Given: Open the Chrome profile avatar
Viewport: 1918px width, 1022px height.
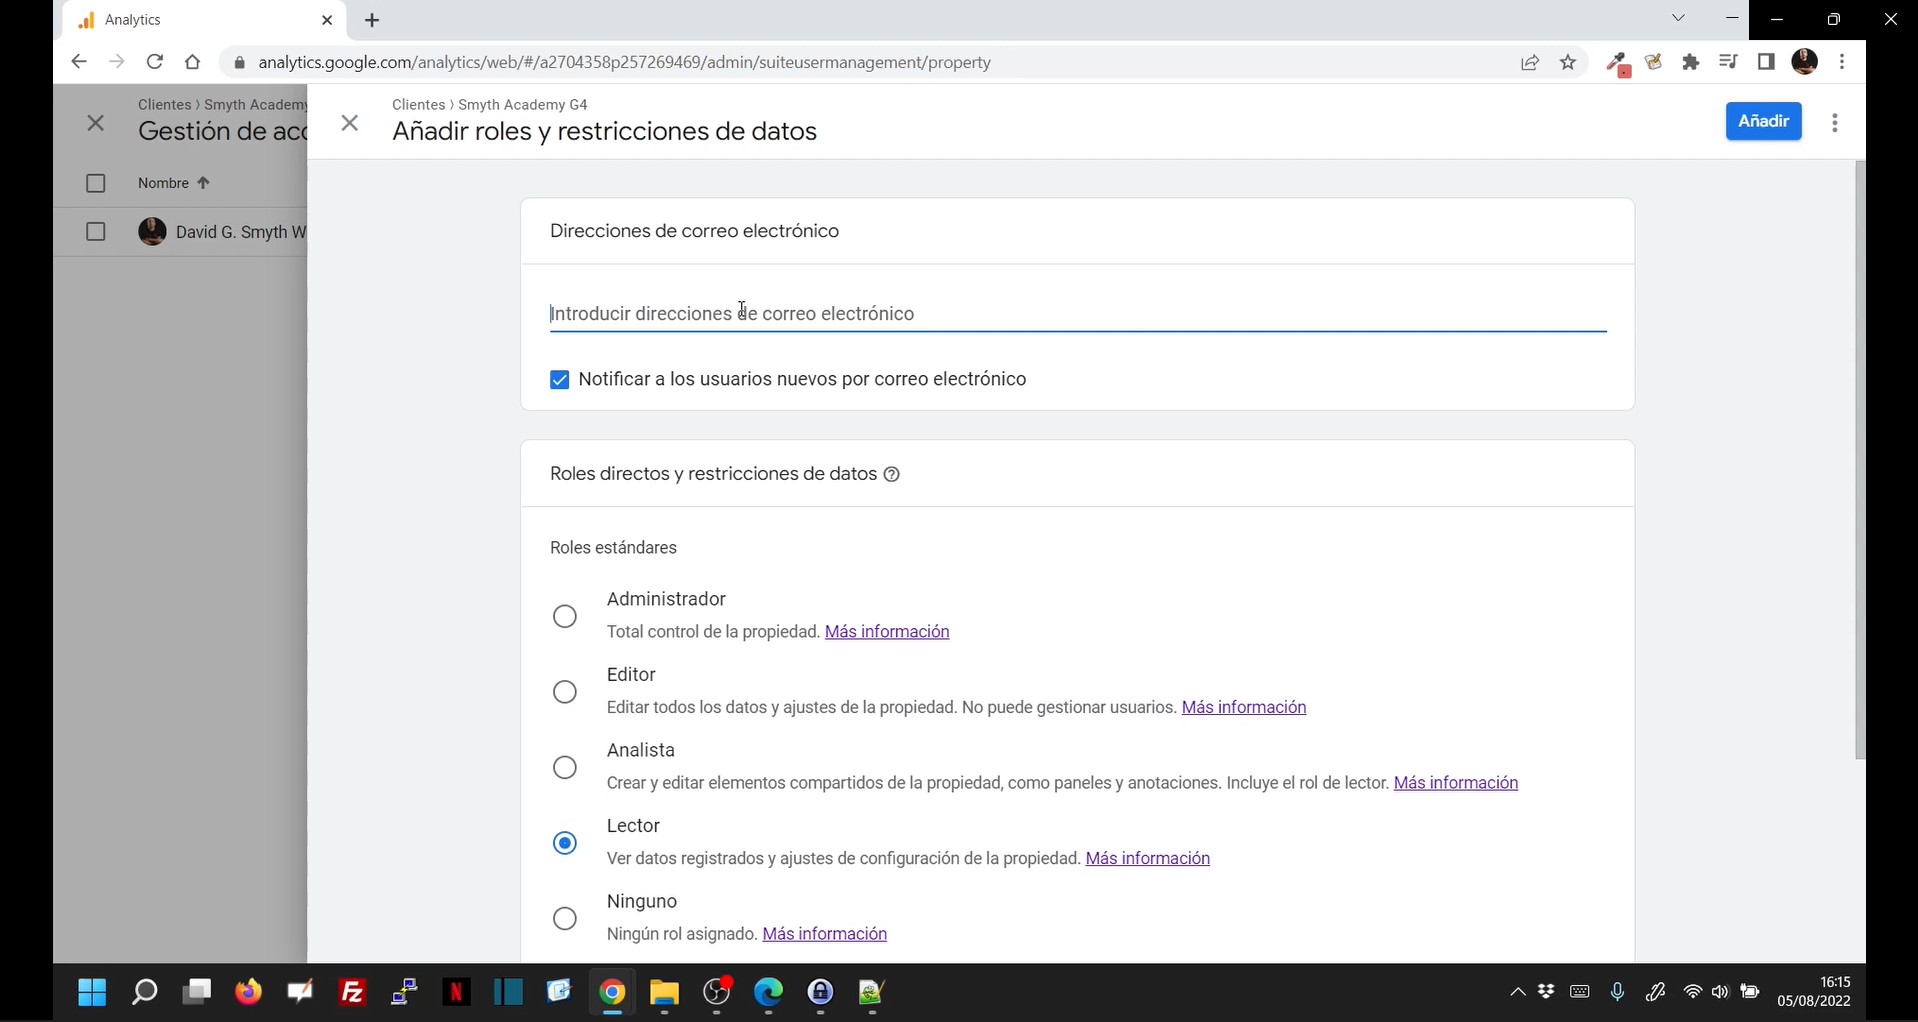Looking at the screenshot, I should pos(1804,62).
